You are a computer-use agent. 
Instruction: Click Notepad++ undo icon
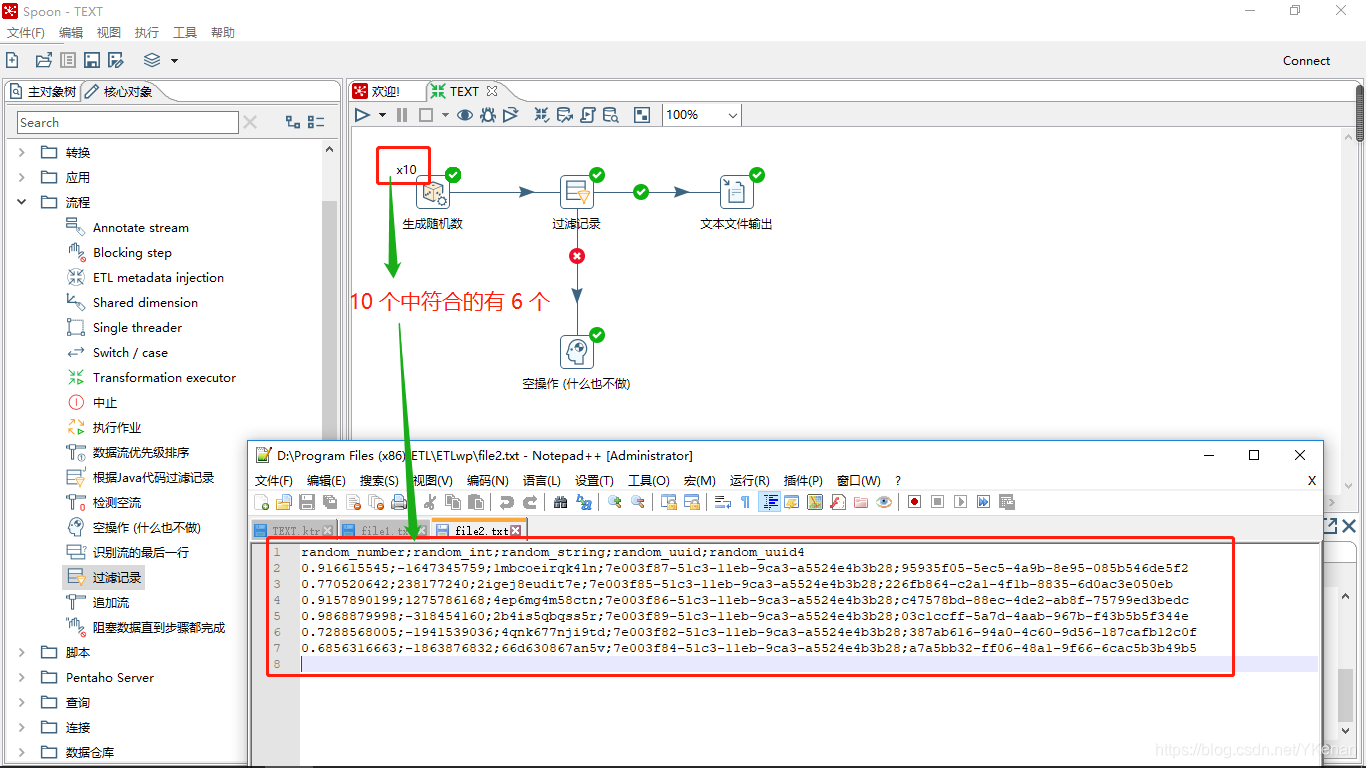click(506, 502)
